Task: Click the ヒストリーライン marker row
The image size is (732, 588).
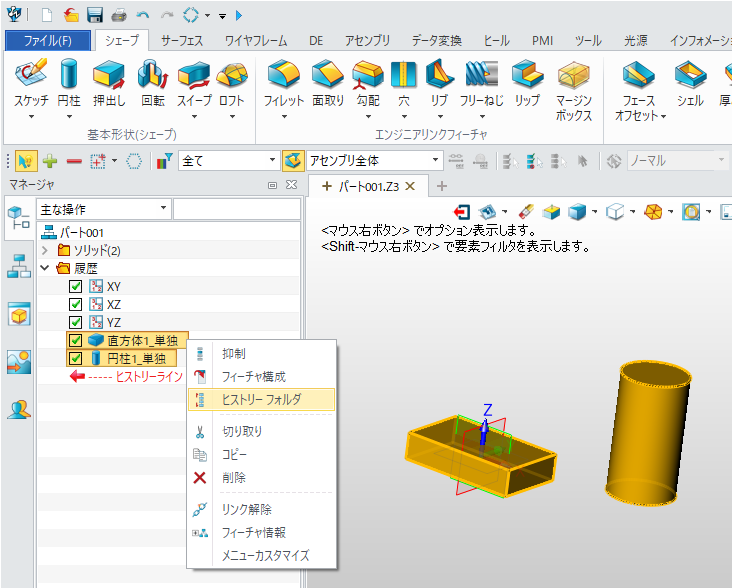Action: click(x=126, y=376)
